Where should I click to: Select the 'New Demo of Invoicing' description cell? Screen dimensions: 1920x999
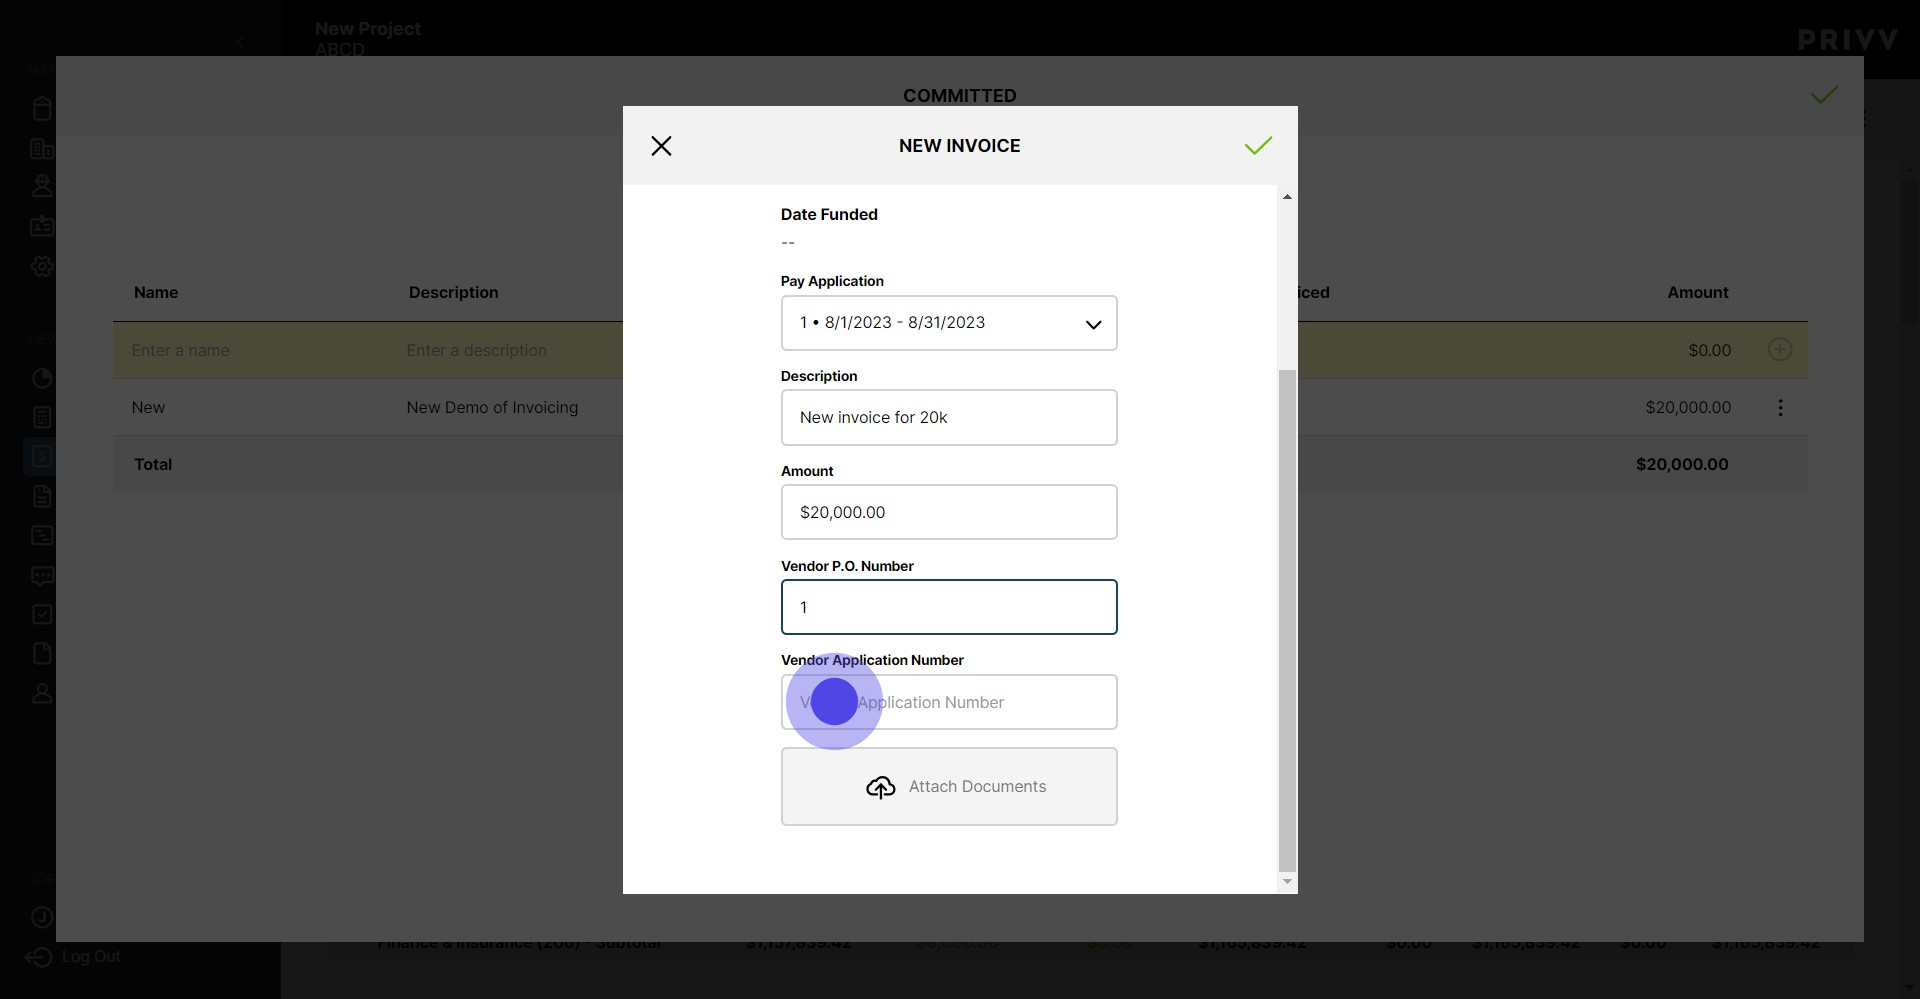[492, 408]
